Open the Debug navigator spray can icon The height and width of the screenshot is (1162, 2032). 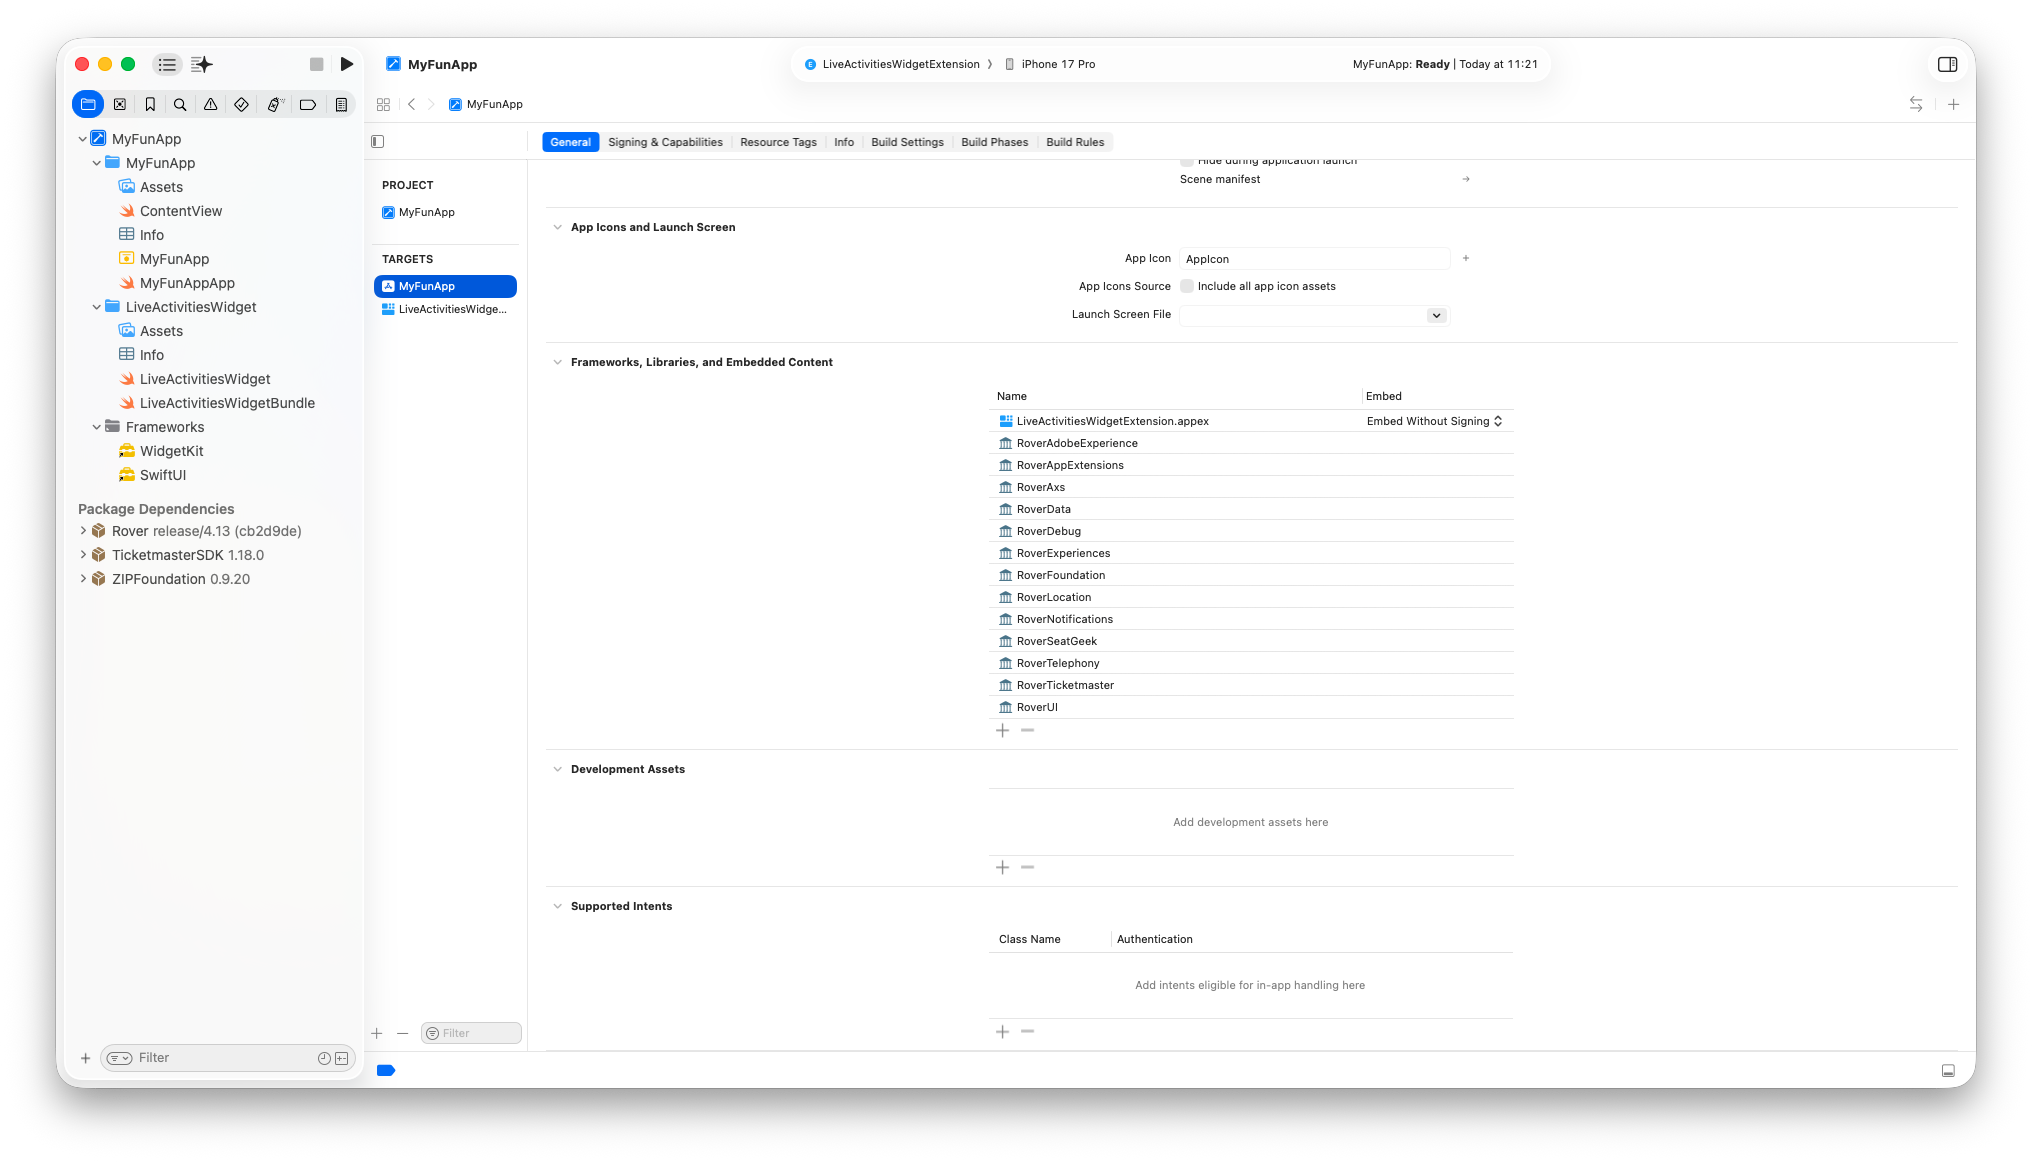pos(276,104)
